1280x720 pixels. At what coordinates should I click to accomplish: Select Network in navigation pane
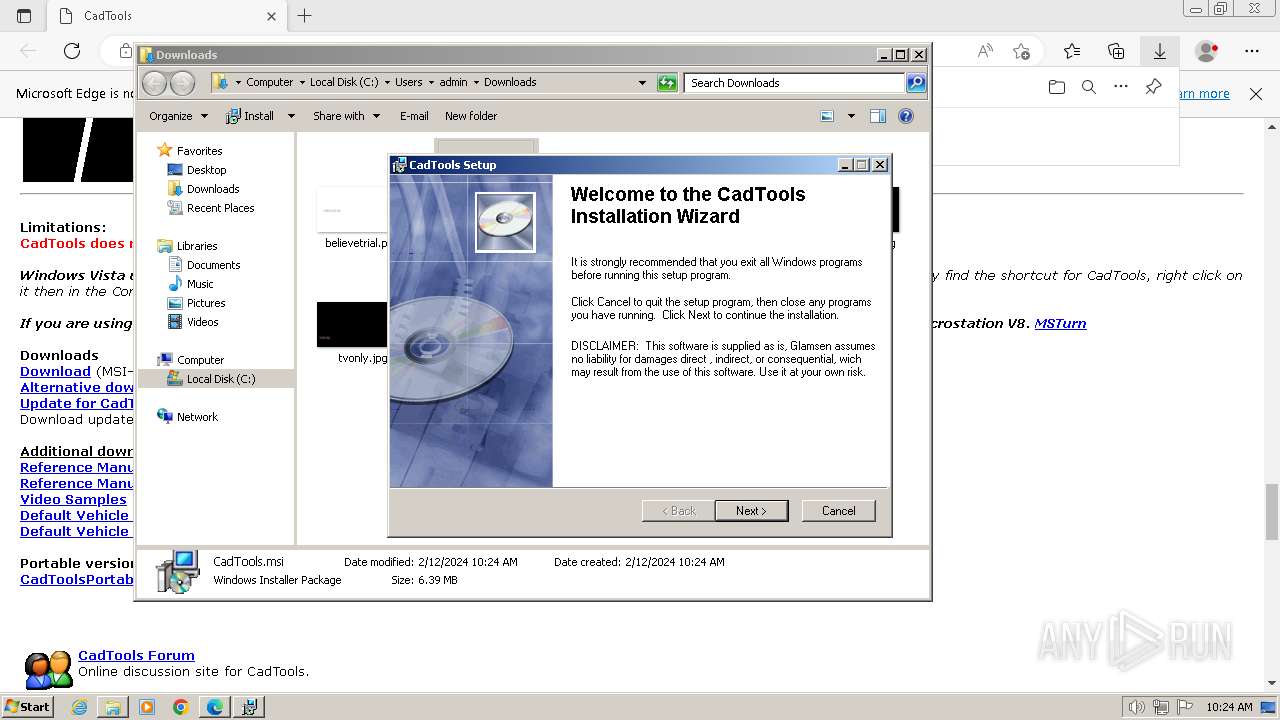[x=197, y=417]
